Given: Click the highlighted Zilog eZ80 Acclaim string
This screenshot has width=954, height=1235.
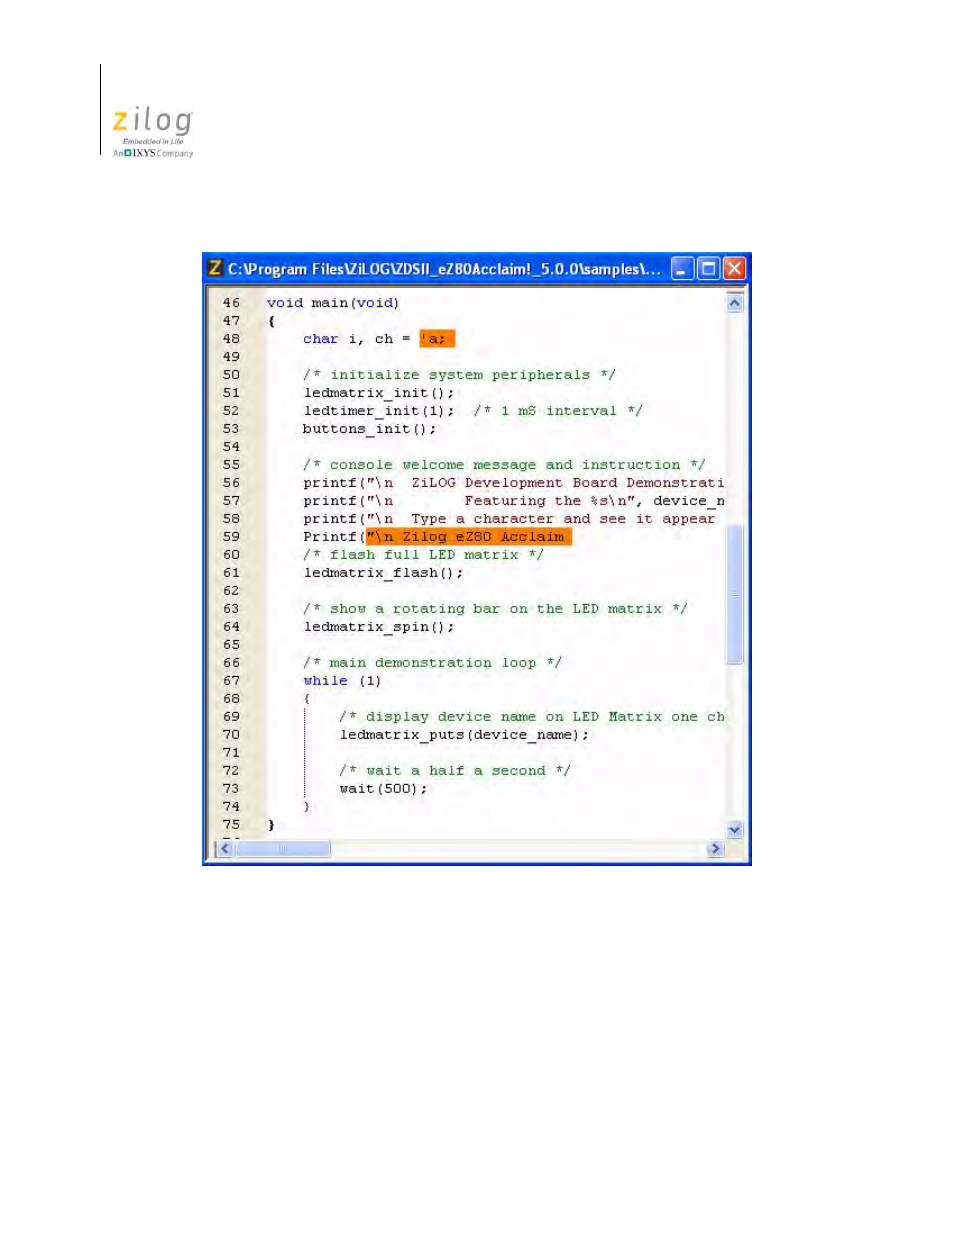Looking at the screenshot, I should [x=469, y=537].
